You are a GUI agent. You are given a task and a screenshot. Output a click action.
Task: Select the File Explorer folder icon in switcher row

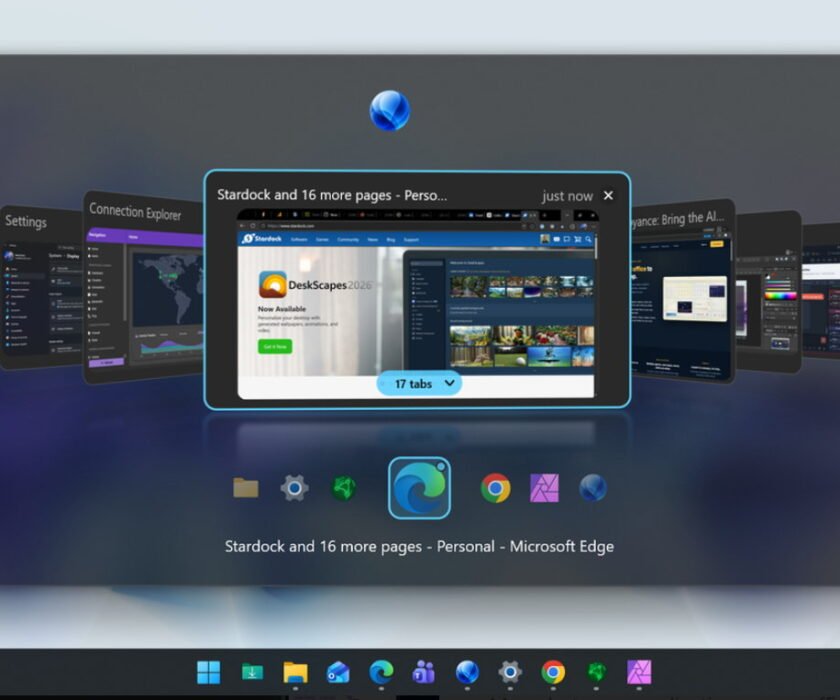pos(246,488)
